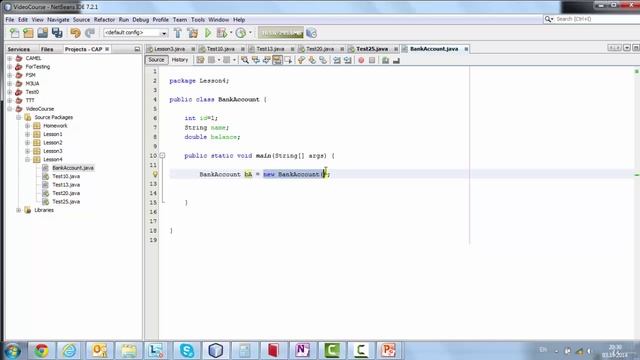640x360 pixels.
Task: Run the project with green arrow
Action: point(208,33)
